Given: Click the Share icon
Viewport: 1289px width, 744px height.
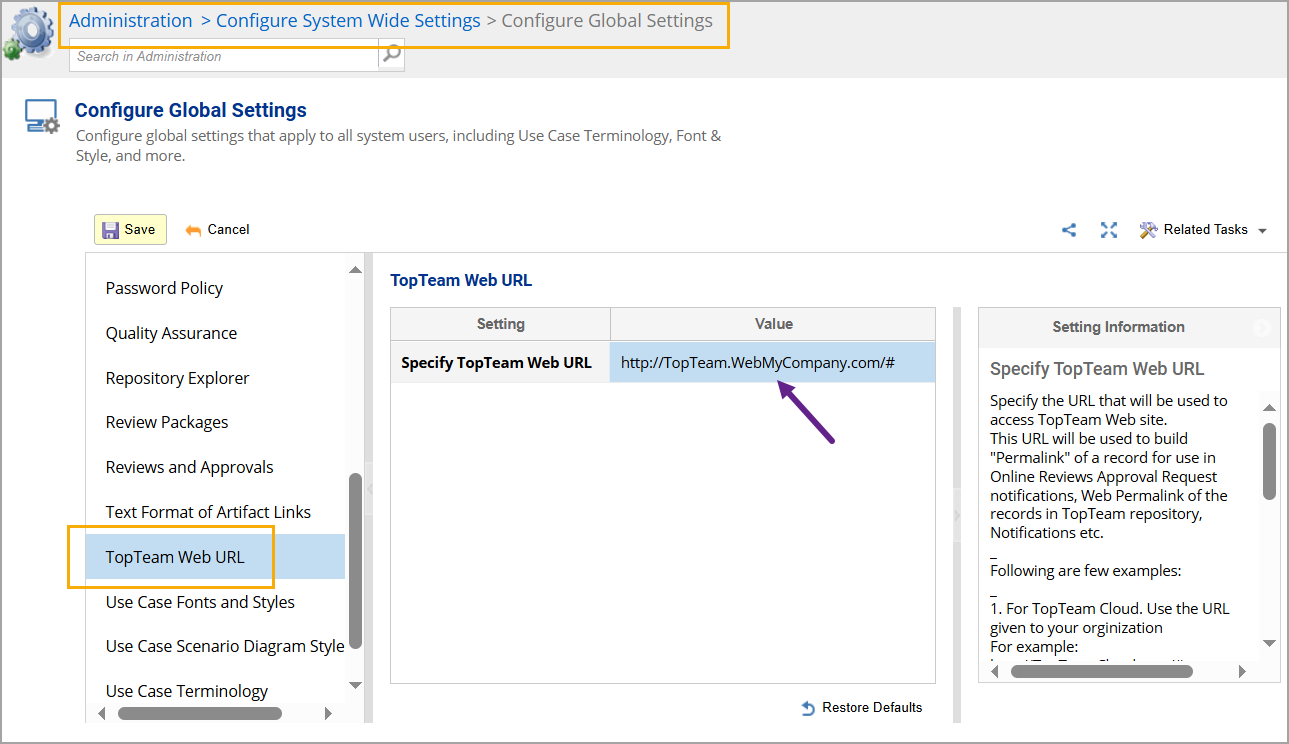Looking at the screenshot, I should click(1069, 230).
